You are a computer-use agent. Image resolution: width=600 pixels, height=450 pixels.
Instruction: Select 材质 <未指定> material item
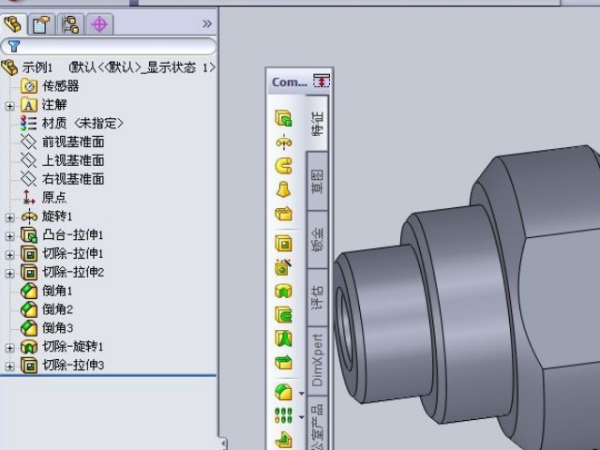click(82, 123)
